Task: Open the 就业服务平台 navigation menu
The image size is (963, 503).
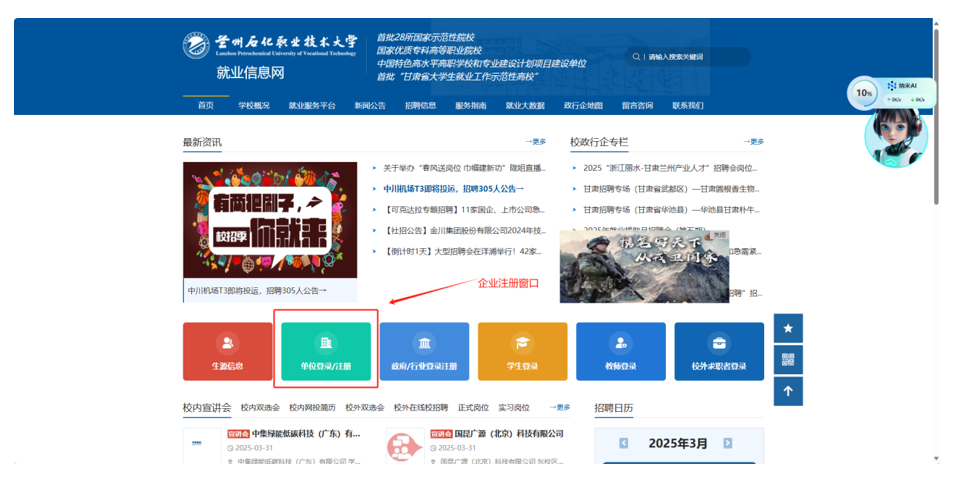Action: [x=312, y=106]
